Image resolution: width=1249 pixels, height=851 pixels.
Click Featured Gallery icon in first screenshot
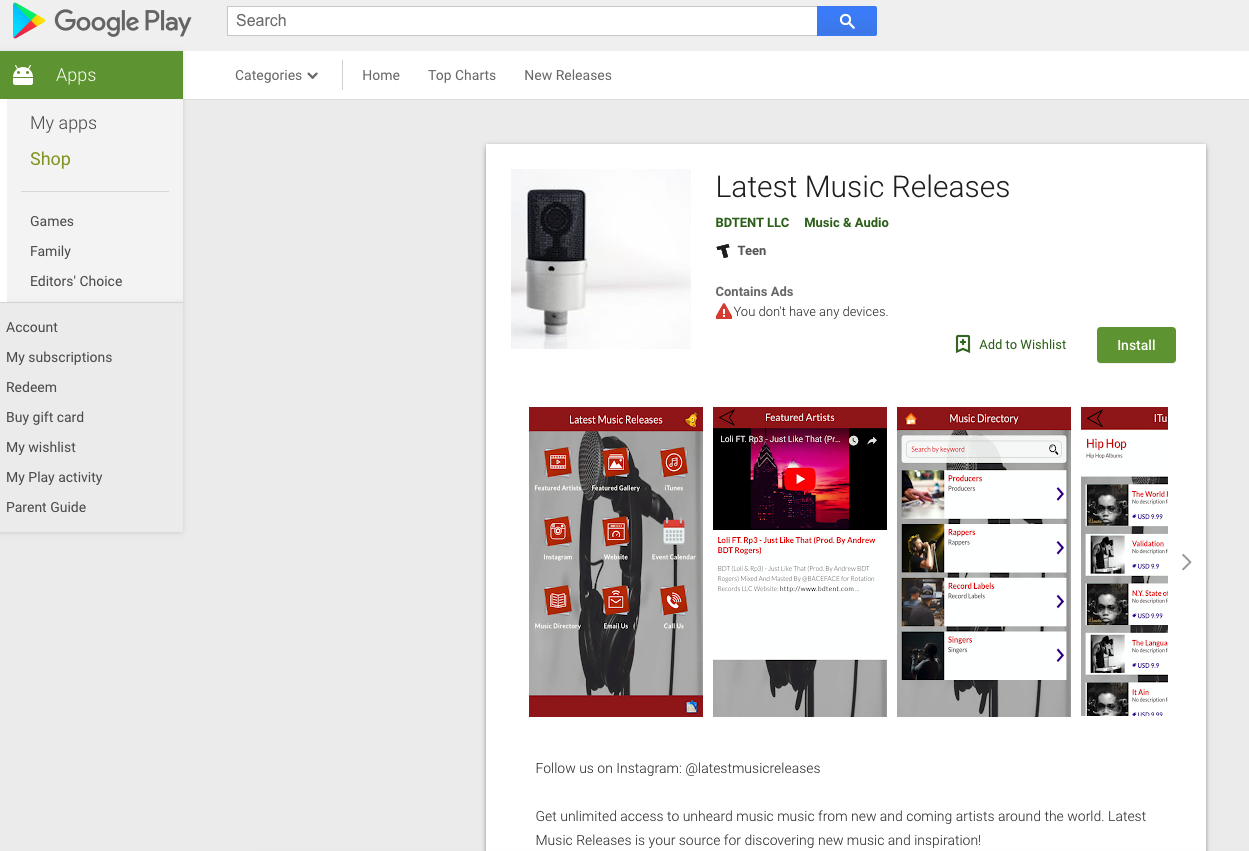click(x=616, y=463)
